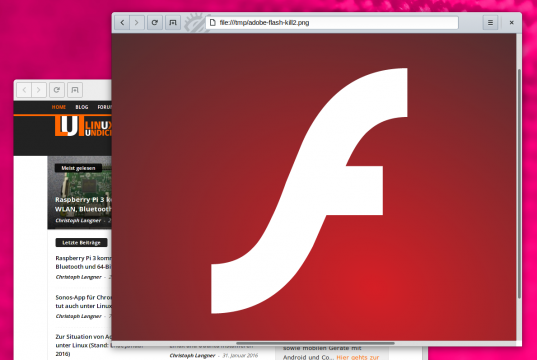
Task: Open FORUM menu item on background website
Action: point(104,107)
